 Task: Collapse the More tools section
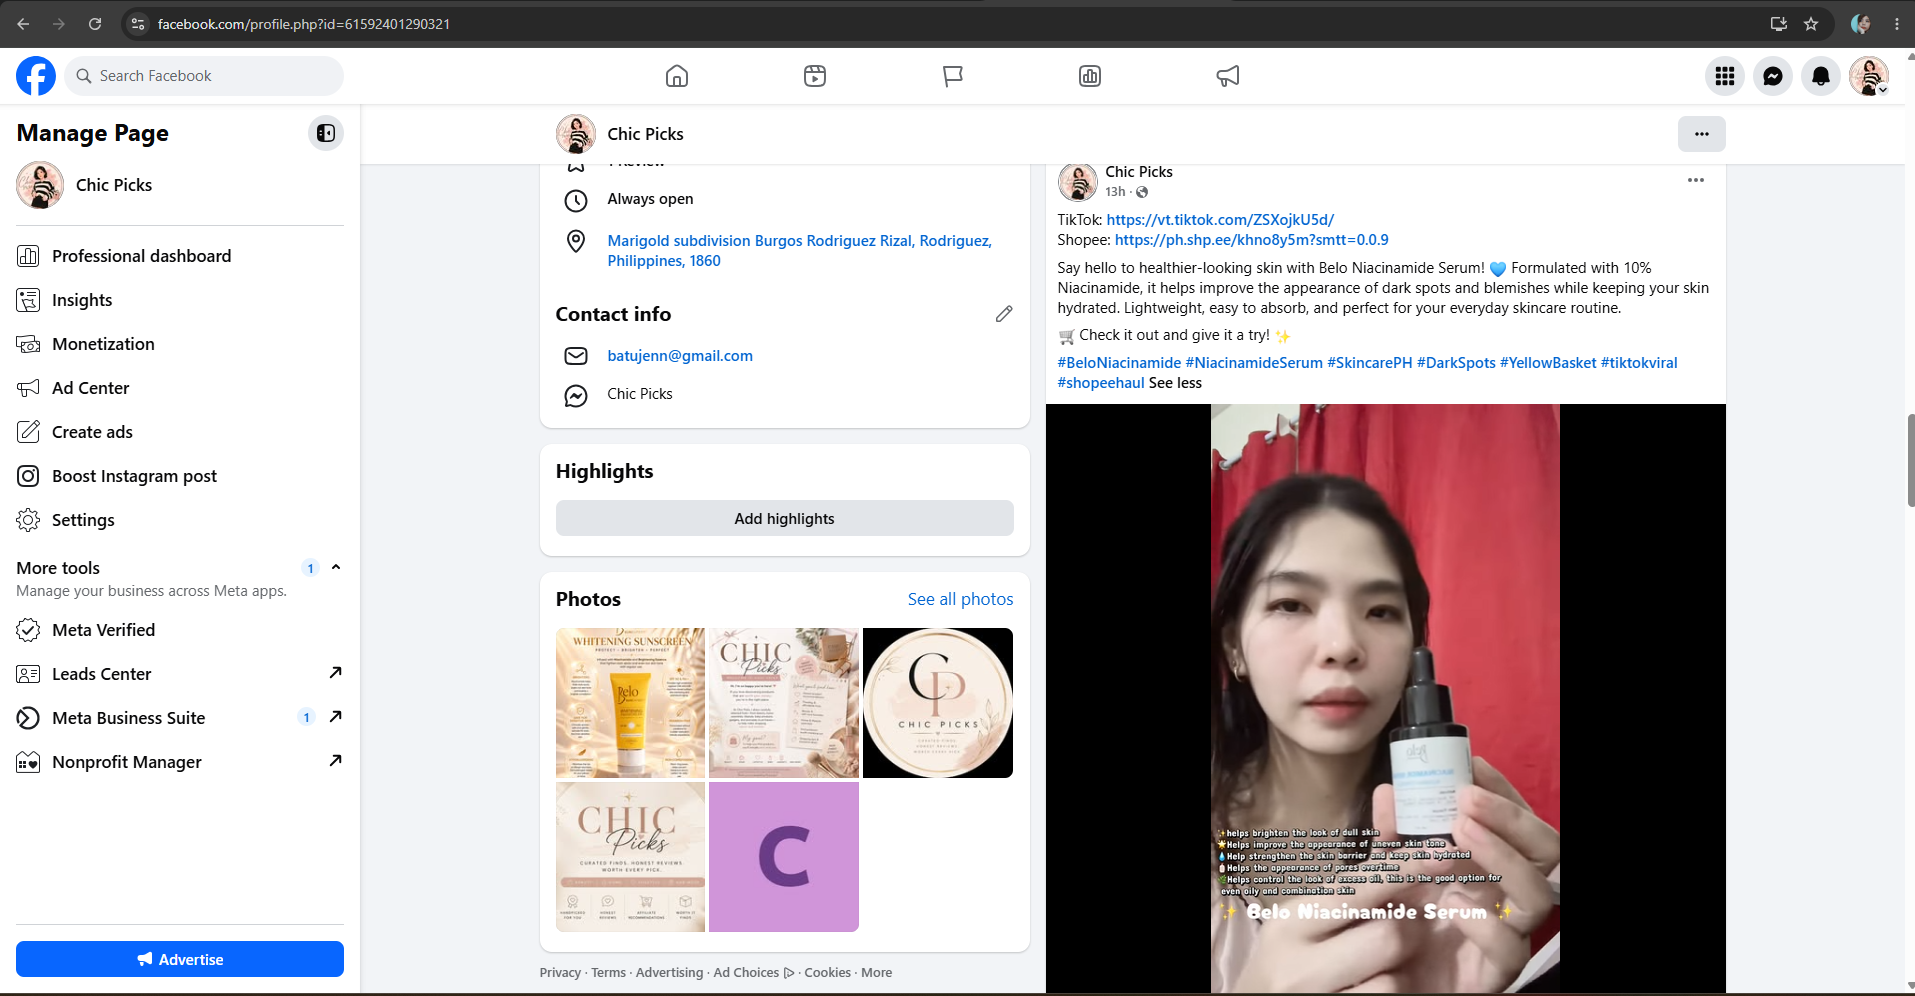click(x=336, y=567)
